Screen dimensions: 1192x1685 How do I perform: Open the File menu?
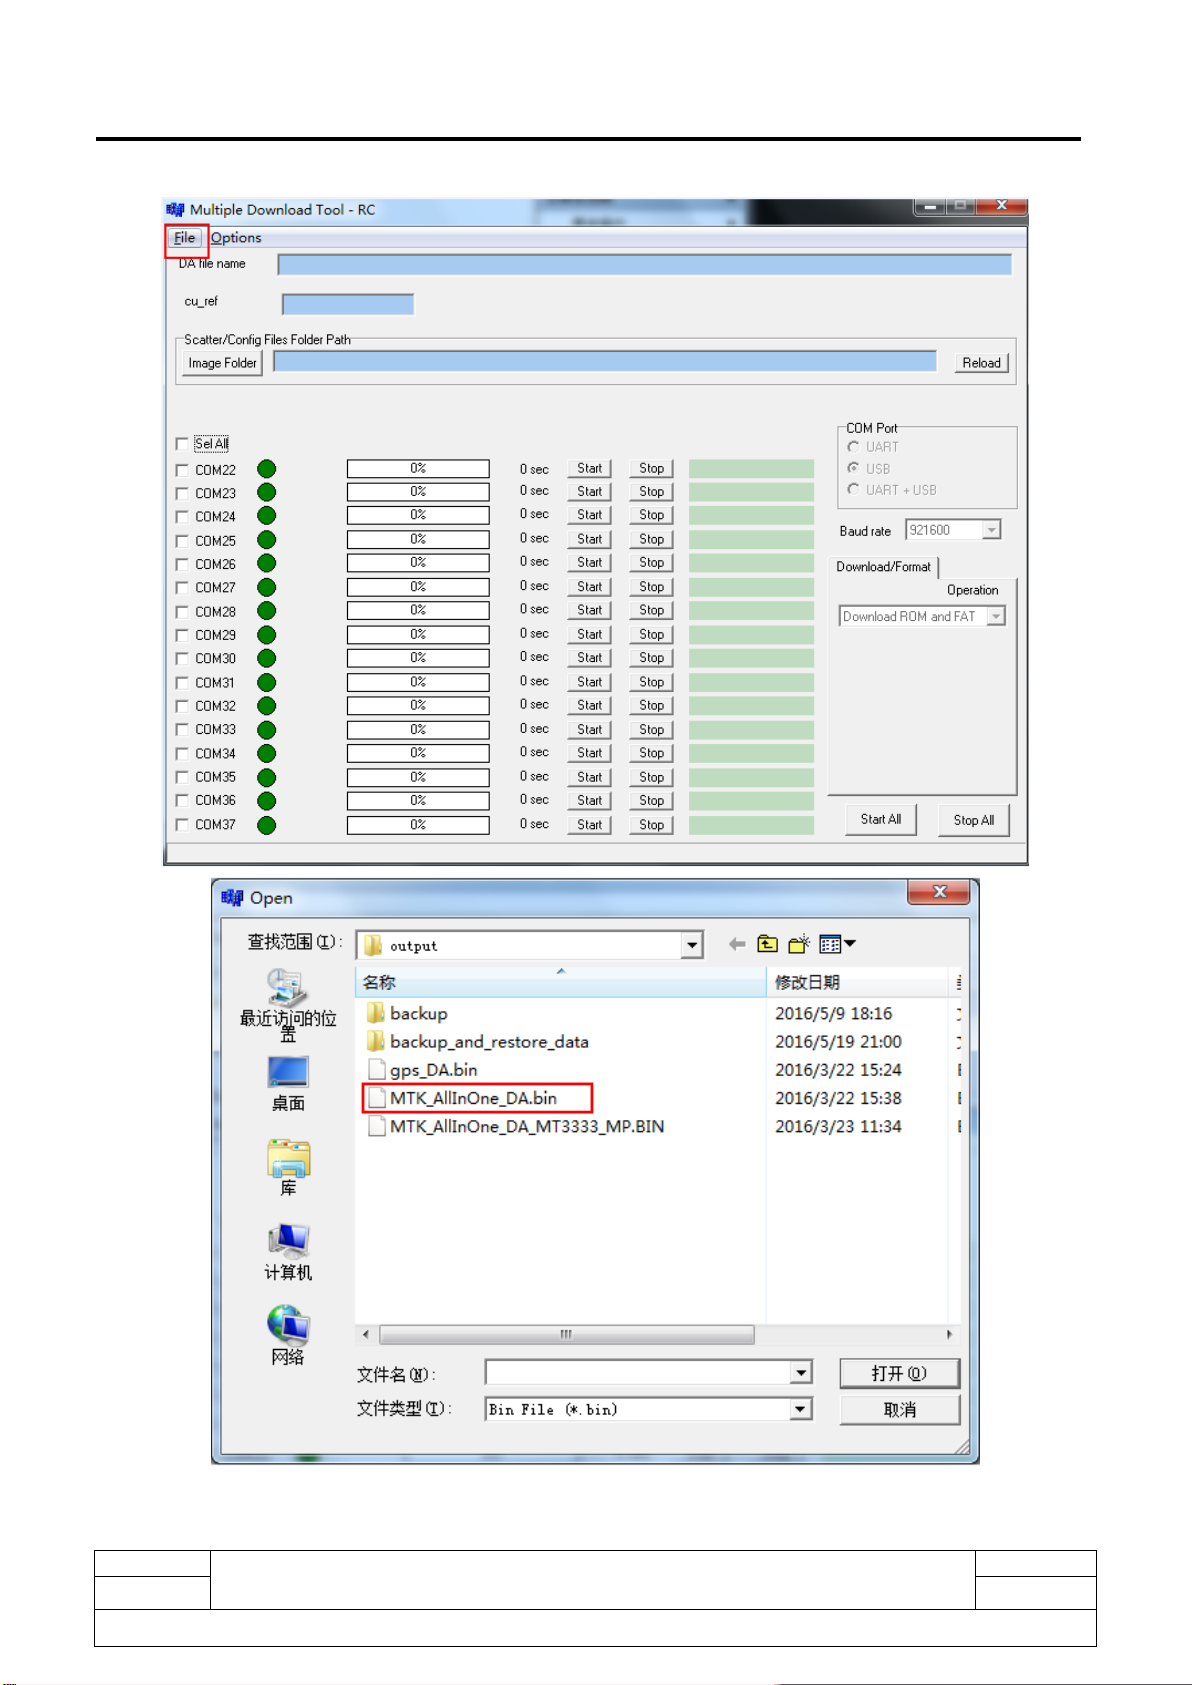point(185,238)
